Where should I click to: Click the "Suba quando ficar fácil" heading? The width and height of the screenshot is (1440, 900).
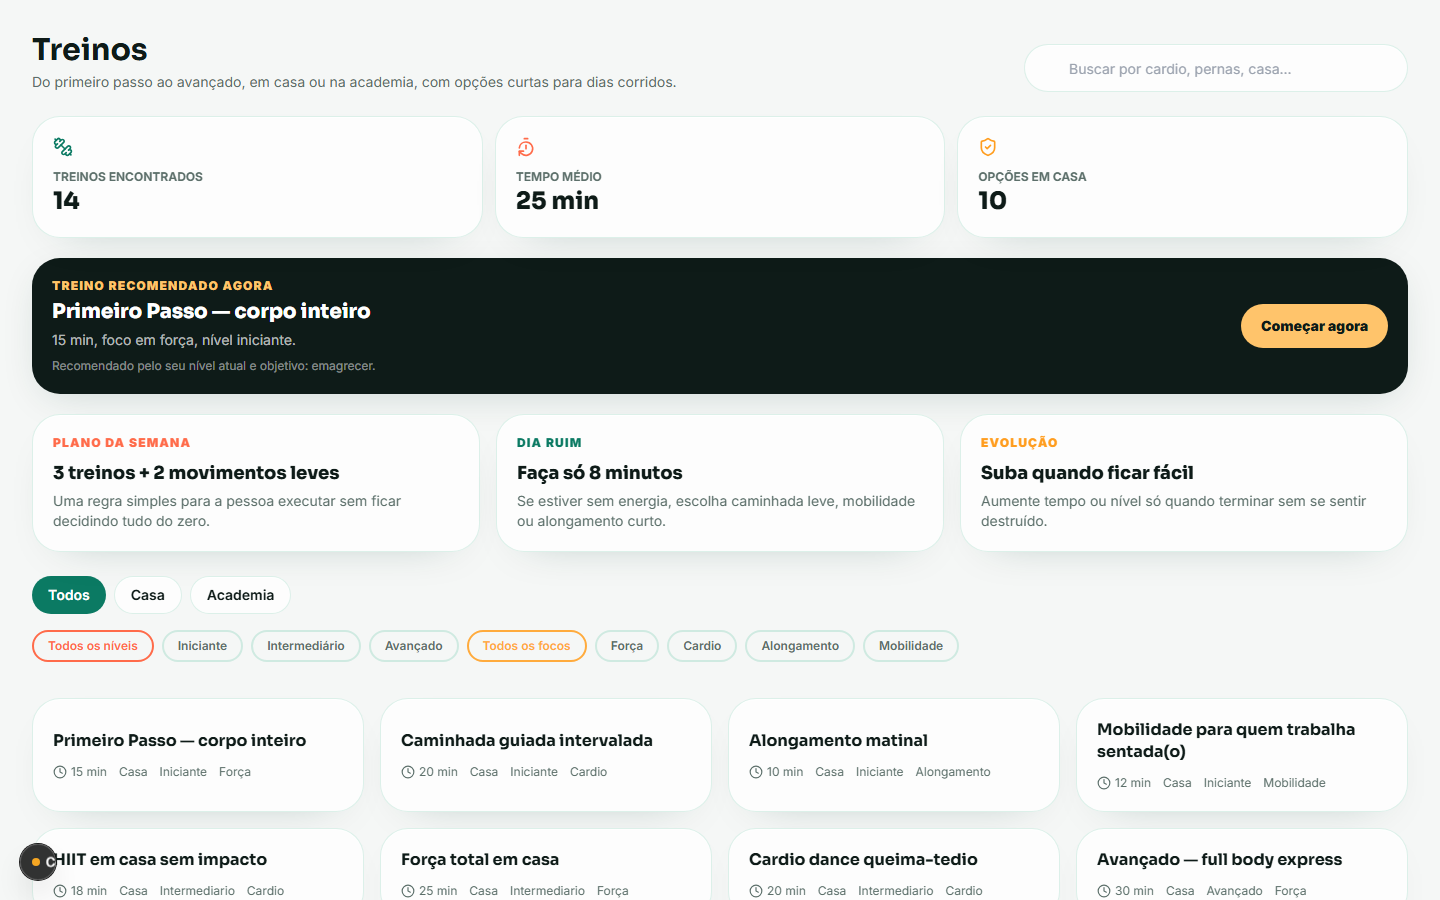[x=1087, y=473]
